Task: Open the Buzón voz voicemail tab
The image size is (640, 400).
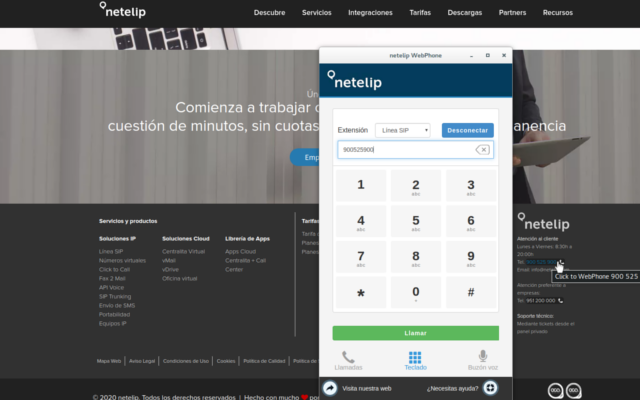Action: click(483, 361)
